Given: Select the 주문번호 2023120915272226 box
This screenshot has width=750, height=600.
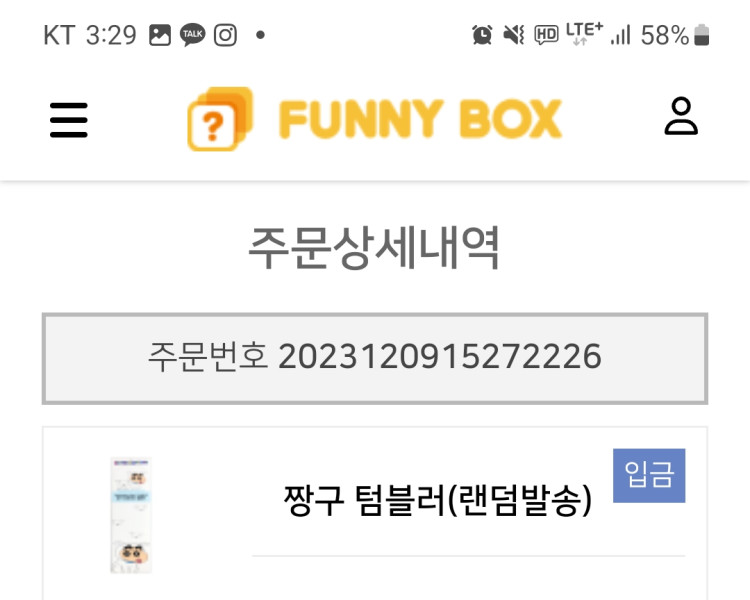Looking at the screenshot, I should (374, 357).
